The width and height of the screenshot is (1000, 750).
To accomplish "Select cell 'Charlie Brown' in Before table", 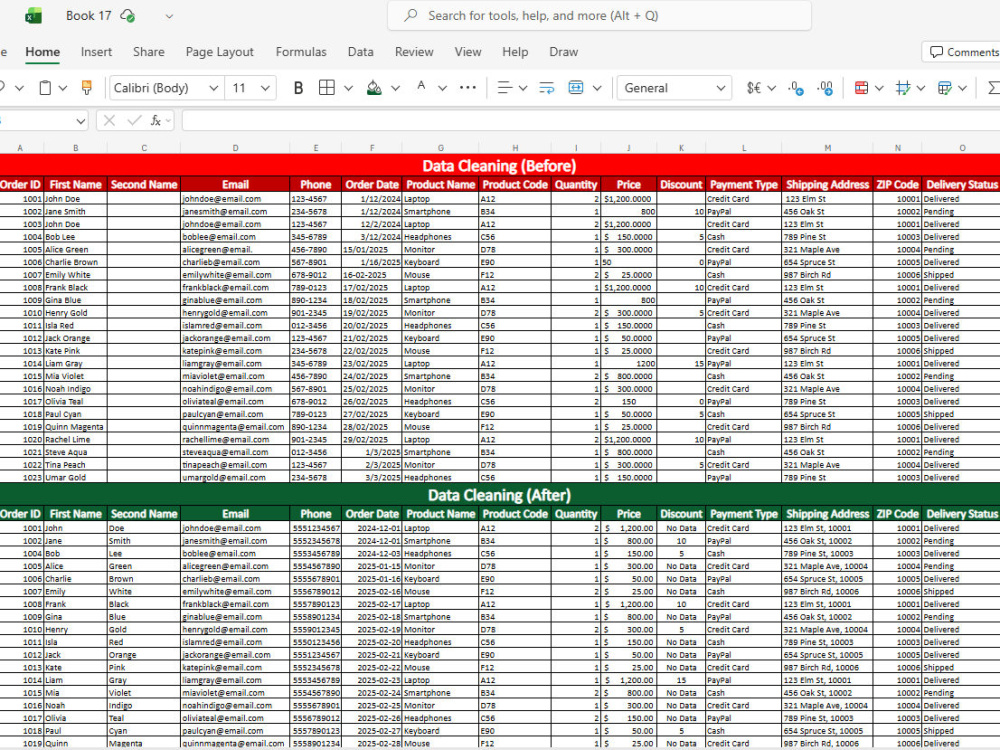I will [75, 262].
